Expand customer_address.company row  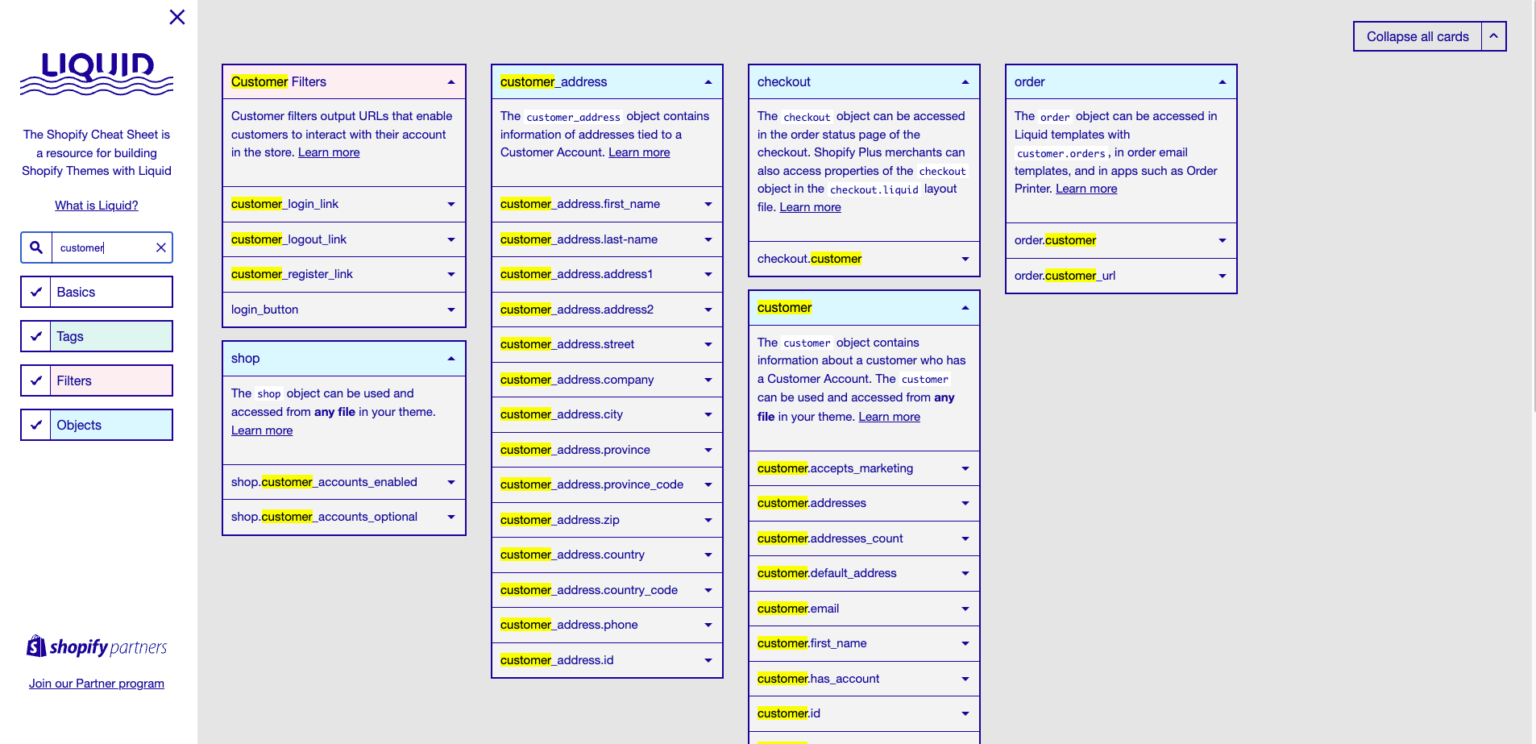607,380
